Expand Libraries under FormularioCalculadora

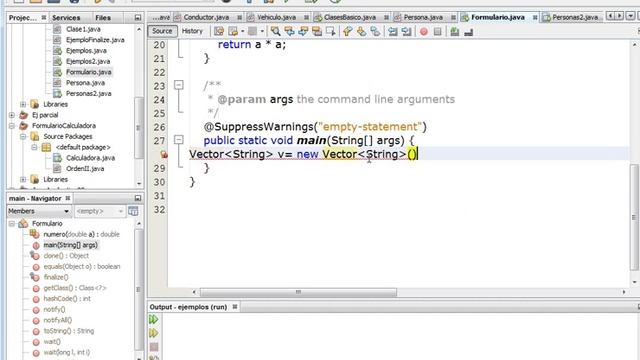click(x=23, y=179)
